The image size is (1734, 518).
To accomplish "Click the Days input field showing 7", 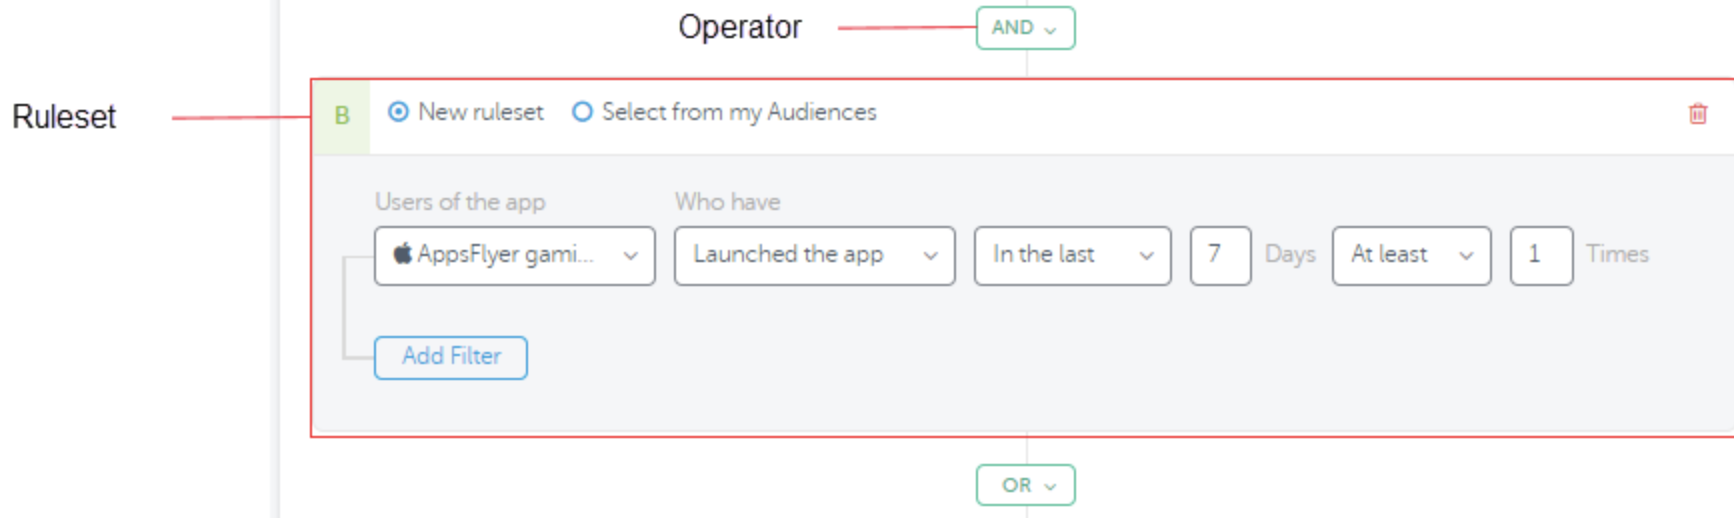I will (1220, 256).
